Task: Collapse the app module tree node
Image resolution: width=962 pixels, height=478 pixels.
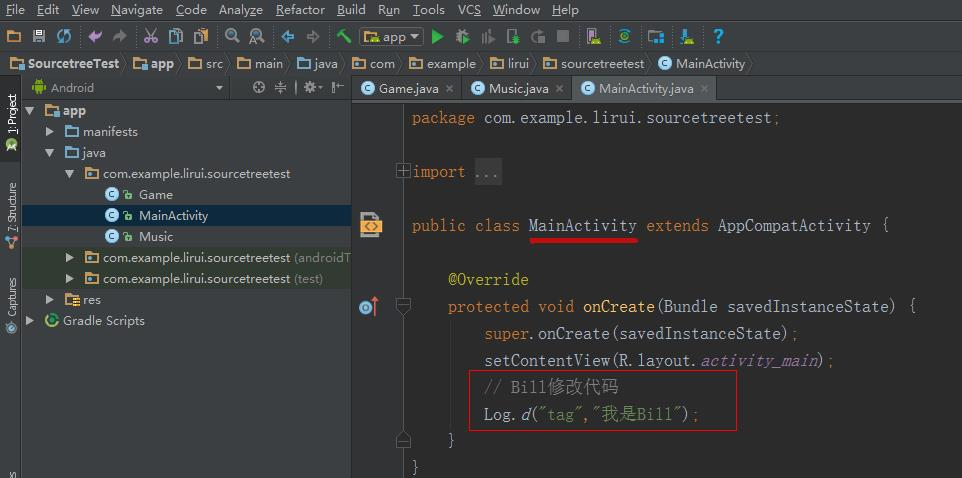Action: tap(30, 111)
